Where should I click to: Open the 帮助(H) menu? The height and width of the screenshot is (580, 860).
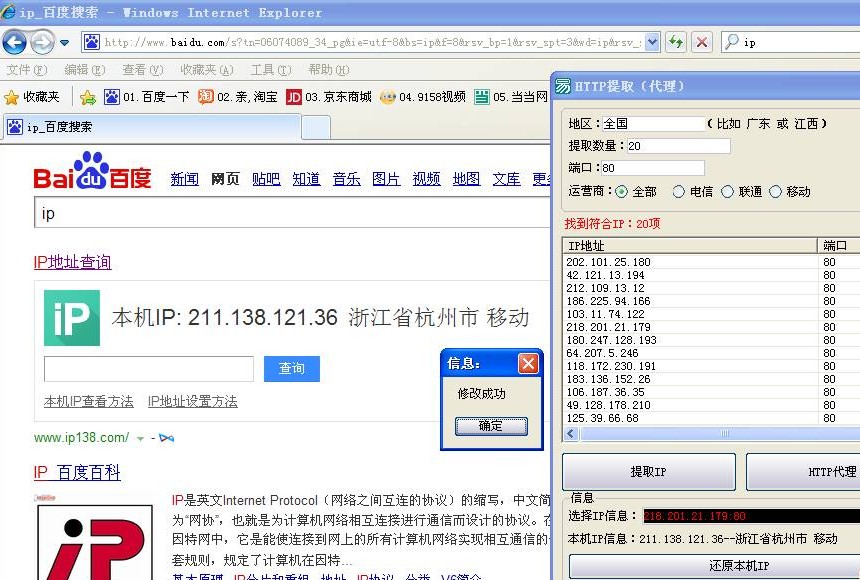[329, 70]
